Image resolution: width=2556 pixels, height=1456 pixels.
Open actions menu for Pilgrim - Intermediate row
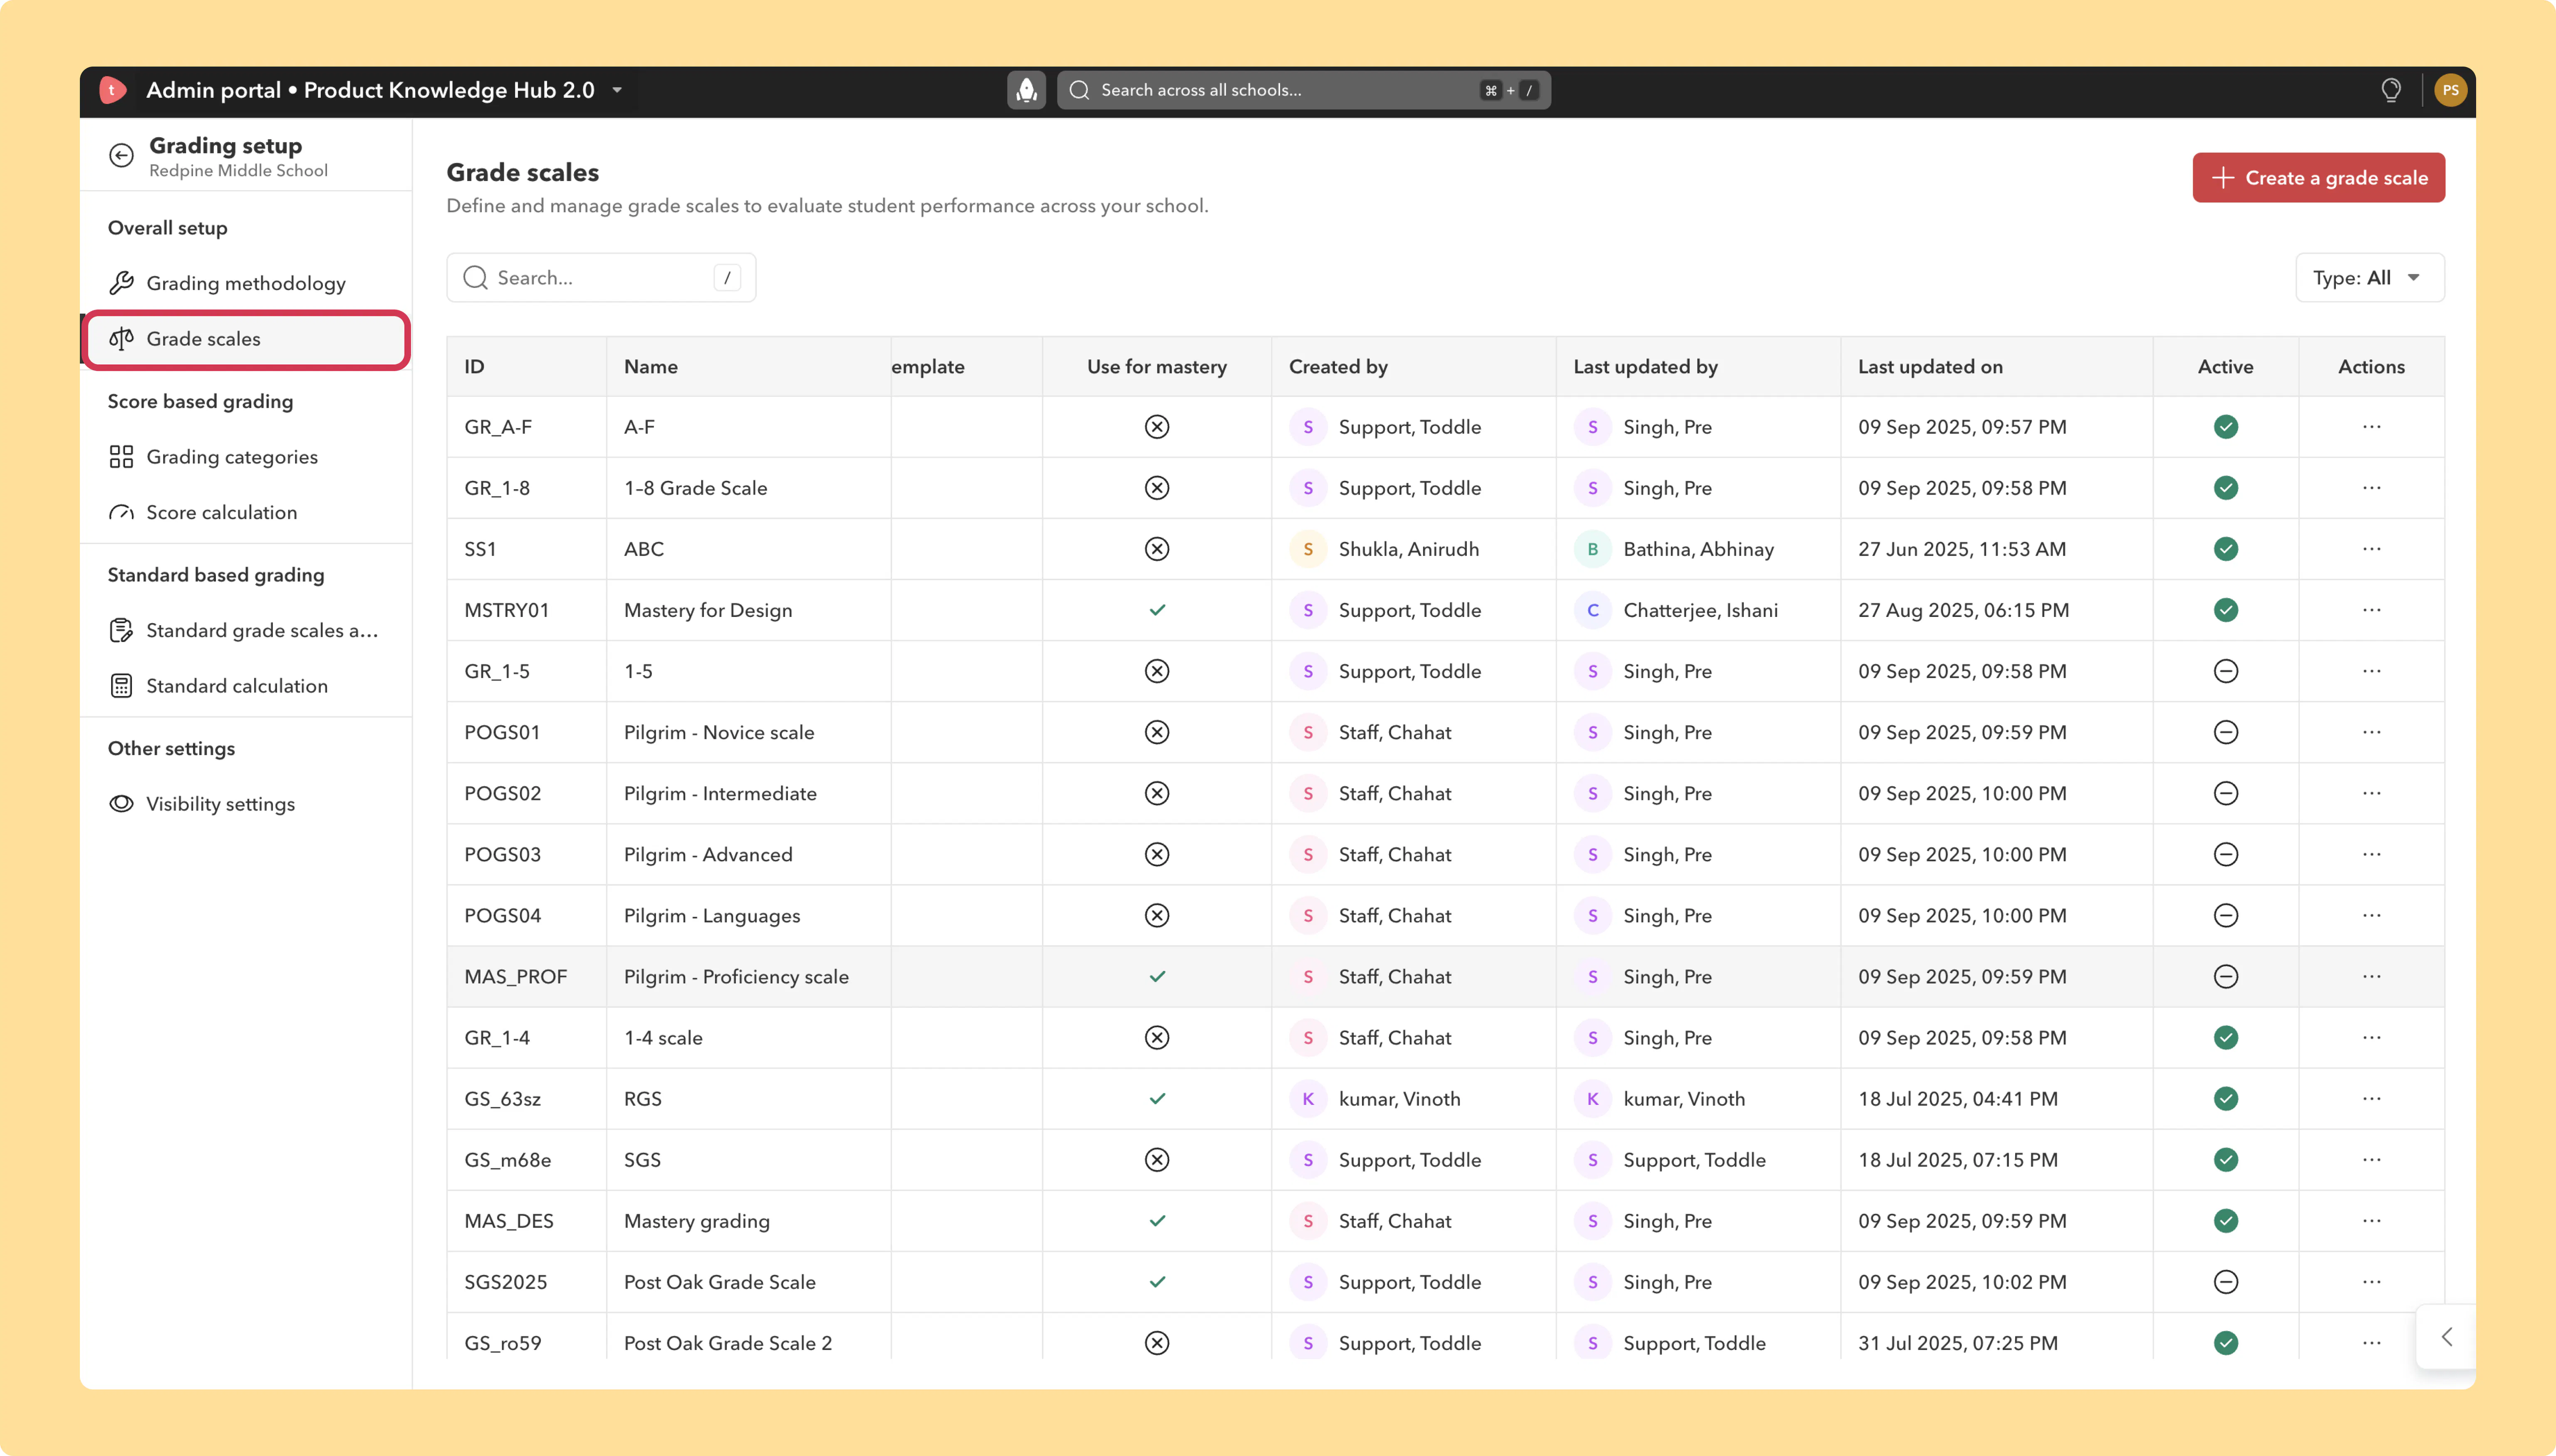click(x=2371, y=793)
